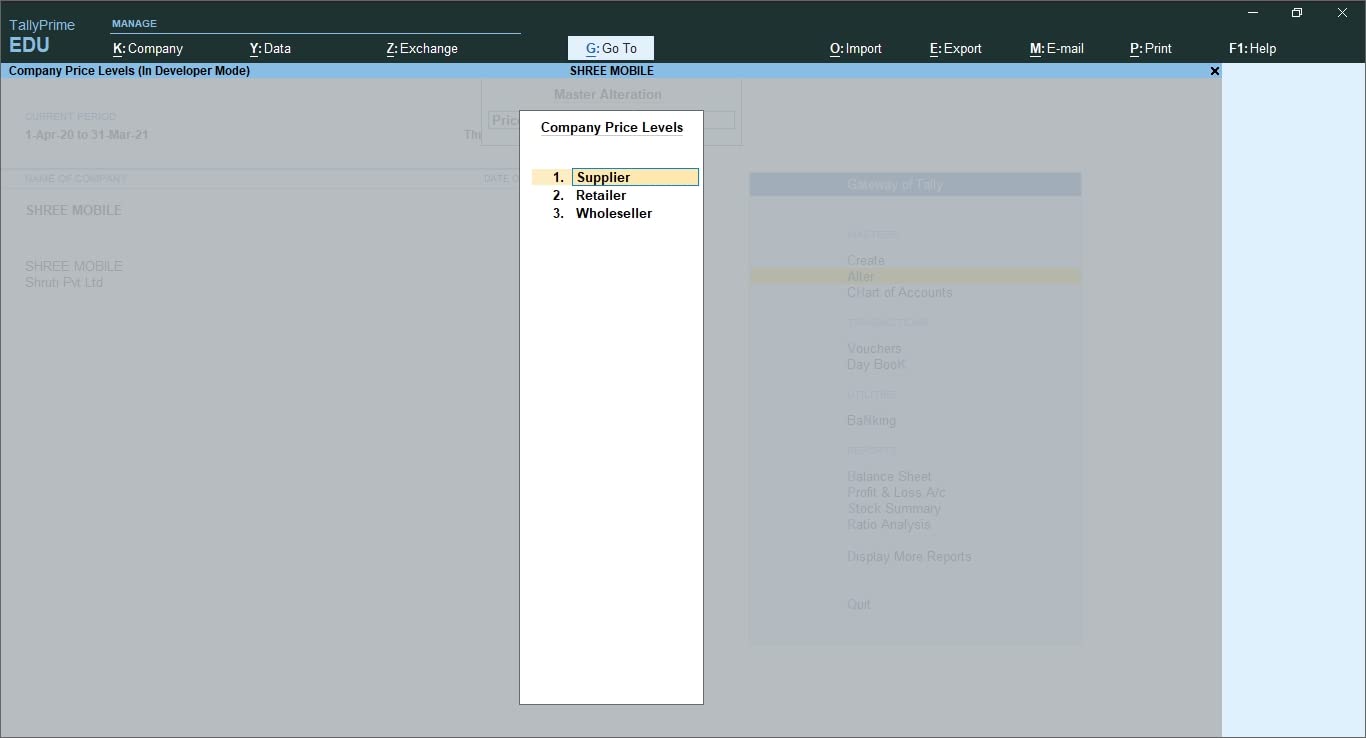Click Display More Reports
This screenshot has height=738, width=1366.
pyautogui.click(x=909, y=556)
